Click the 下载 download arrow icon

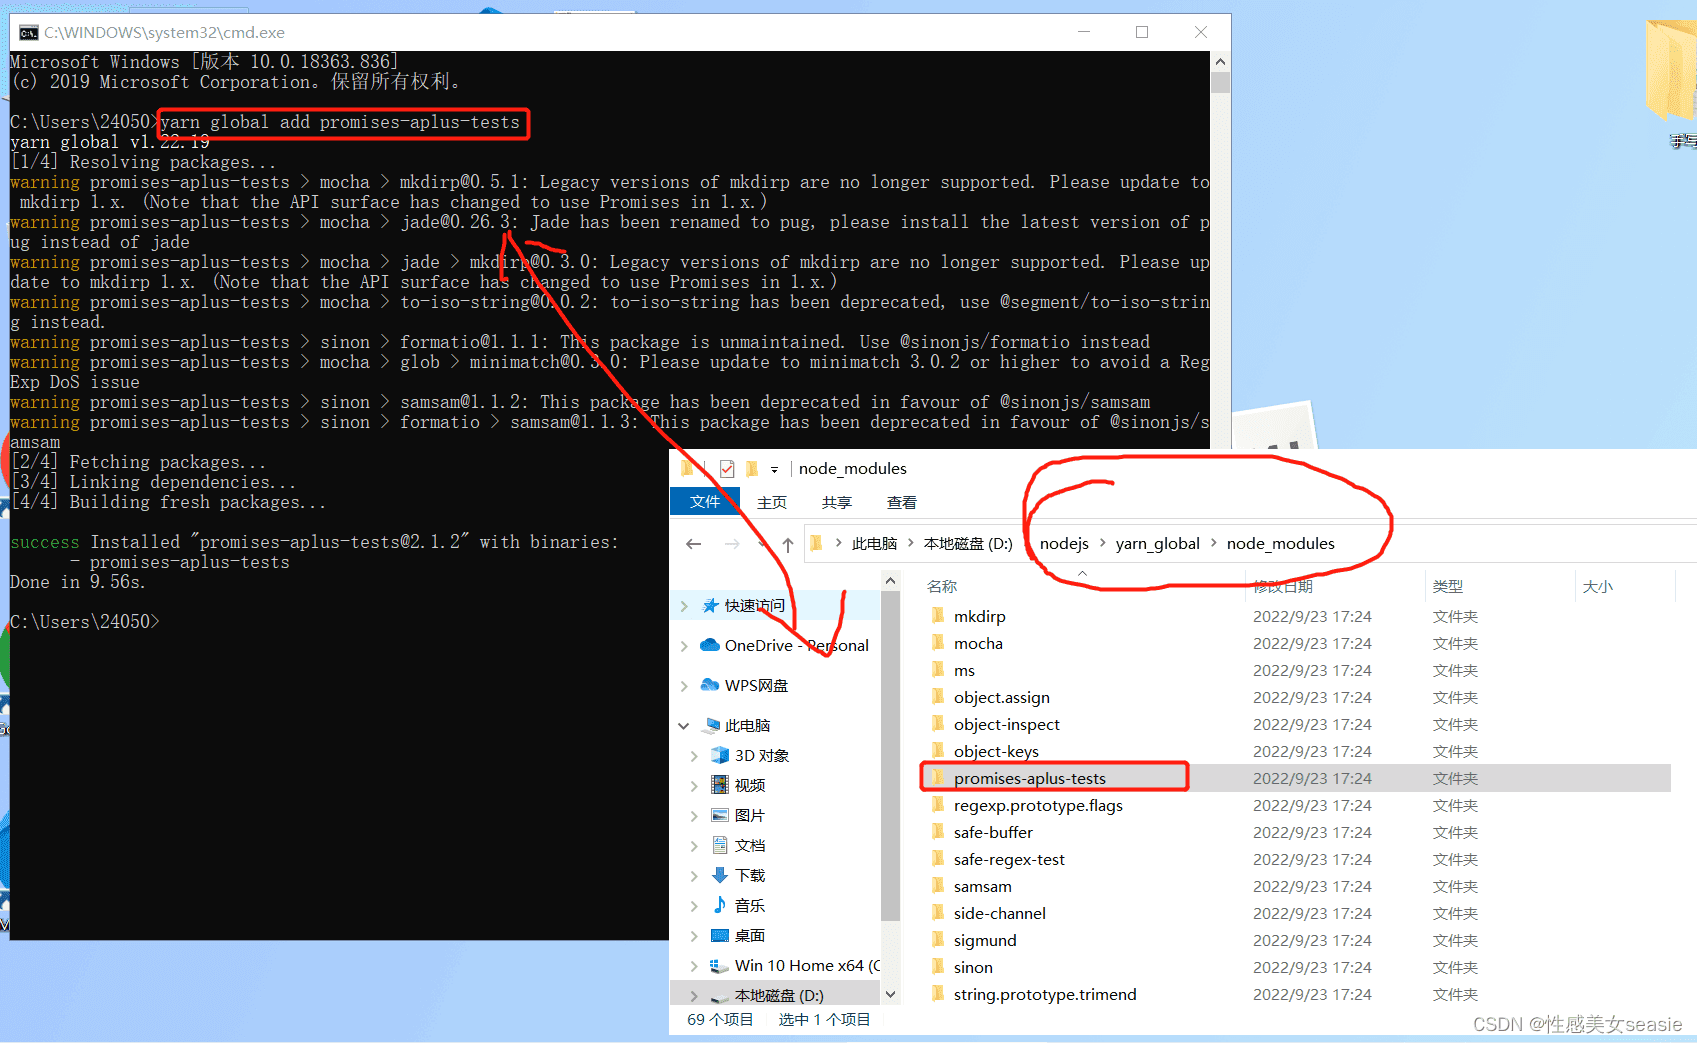coord(719,875)
